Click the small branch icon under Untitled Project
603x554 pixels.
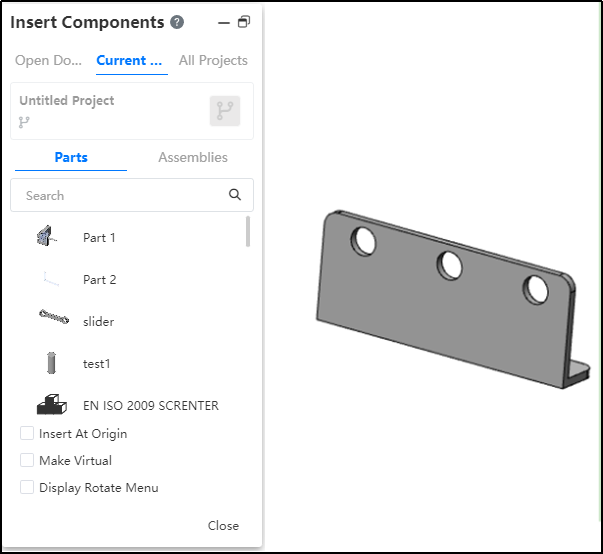24,122
